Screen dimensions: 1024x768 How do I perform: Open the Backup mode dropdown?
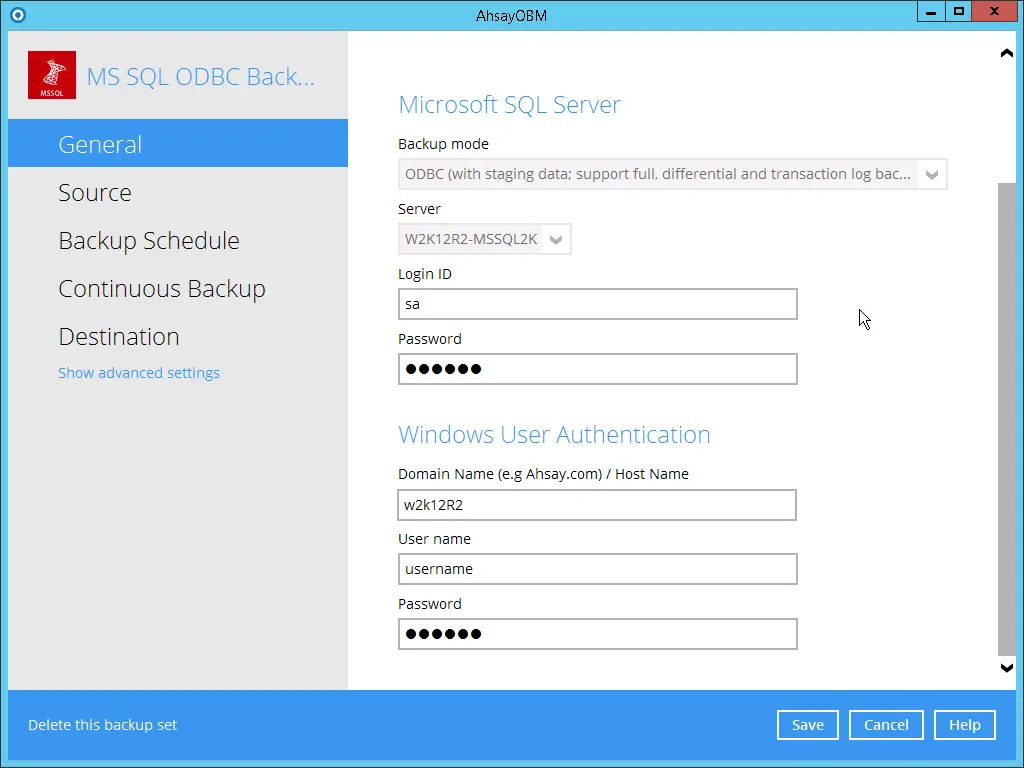click(931, 173)
